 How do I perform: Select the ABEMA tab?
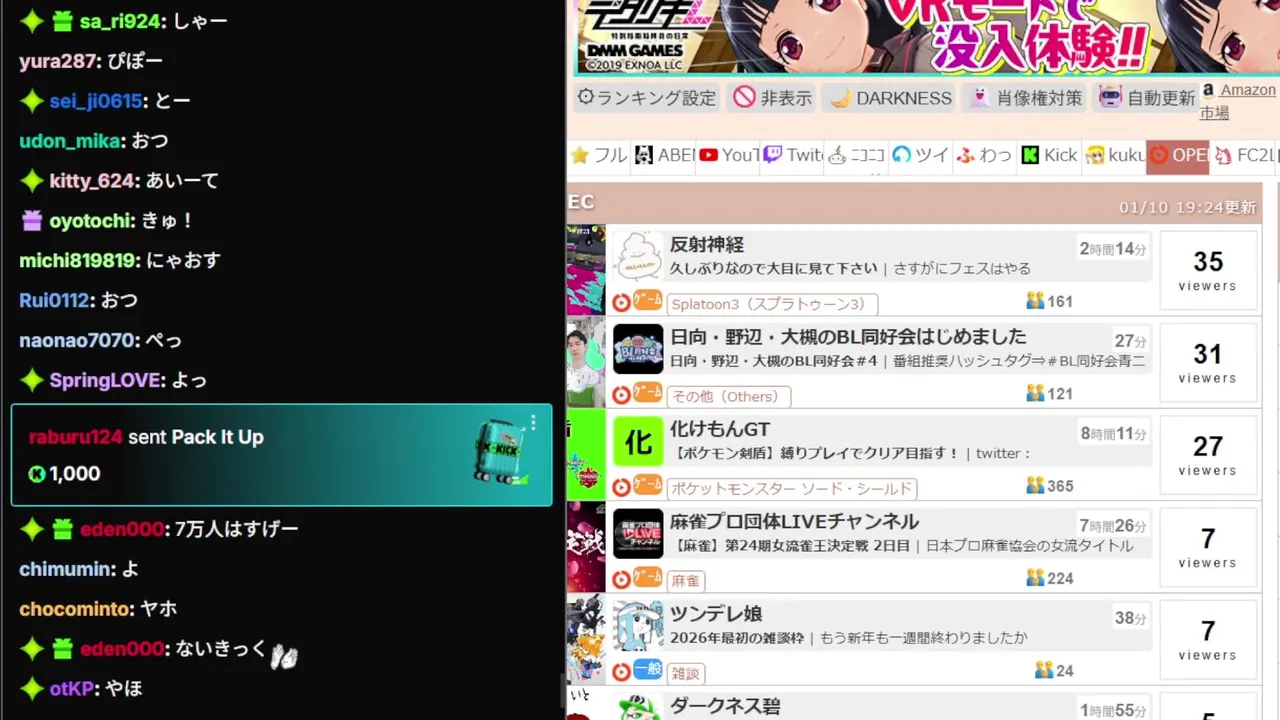663,155
